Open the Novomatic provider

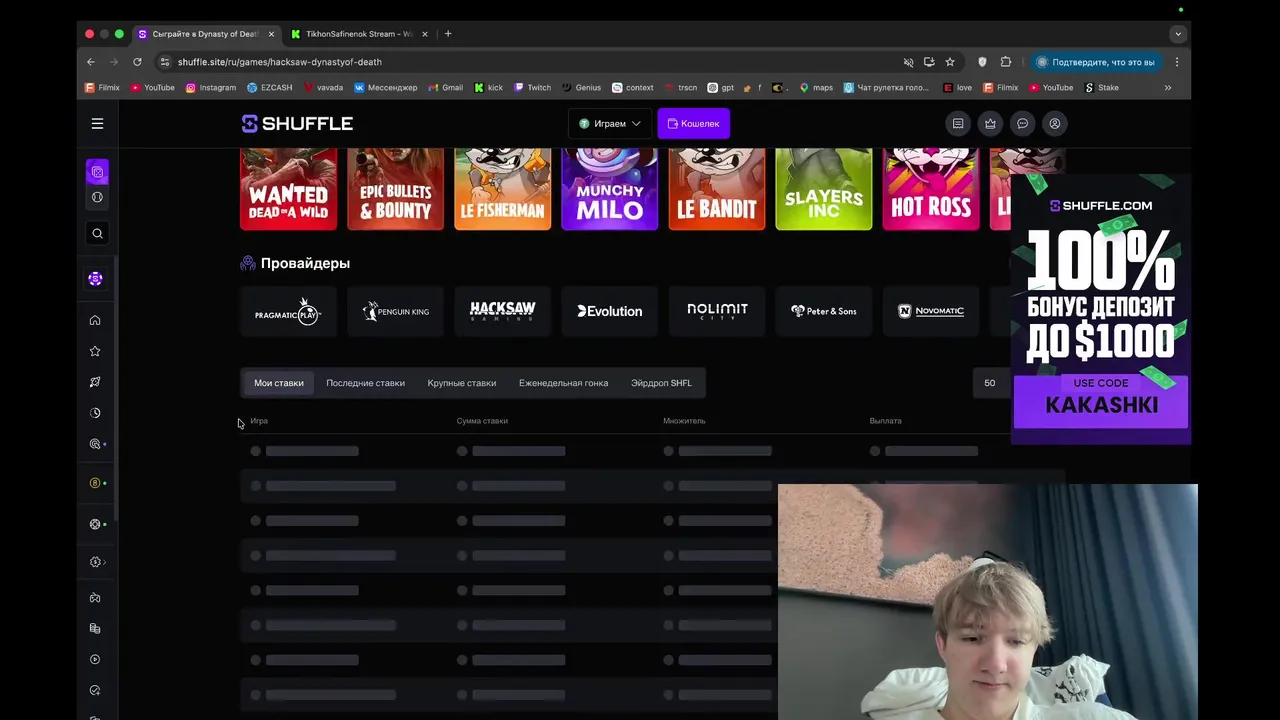pyautogui.click(x=931, y=312)
